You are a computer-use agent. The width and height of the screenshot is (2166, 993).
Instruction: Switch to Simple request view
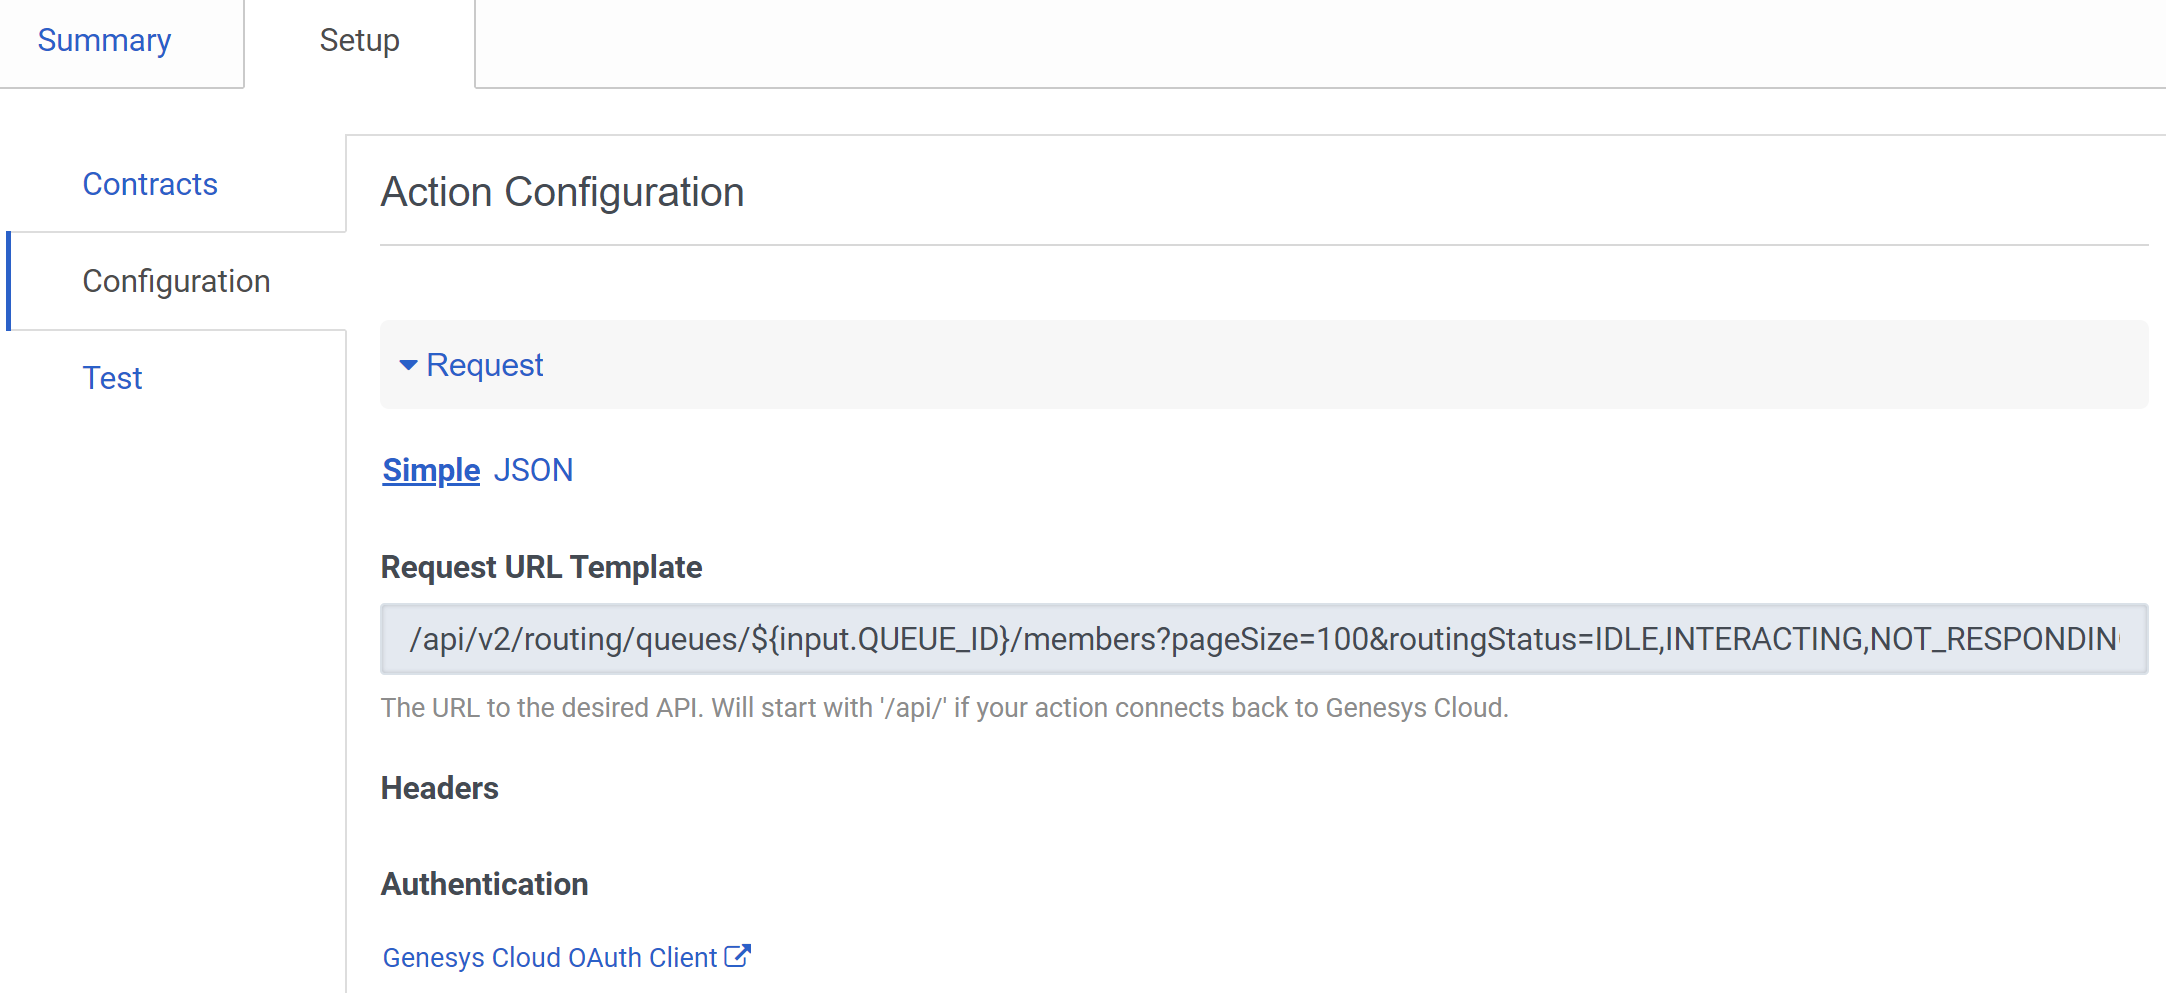(431, 470)
